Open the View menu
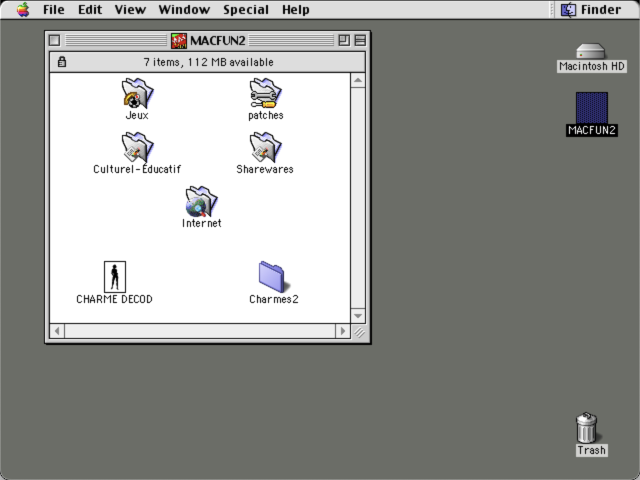This screenshot has width=640, height=480. tap(130, 9)
